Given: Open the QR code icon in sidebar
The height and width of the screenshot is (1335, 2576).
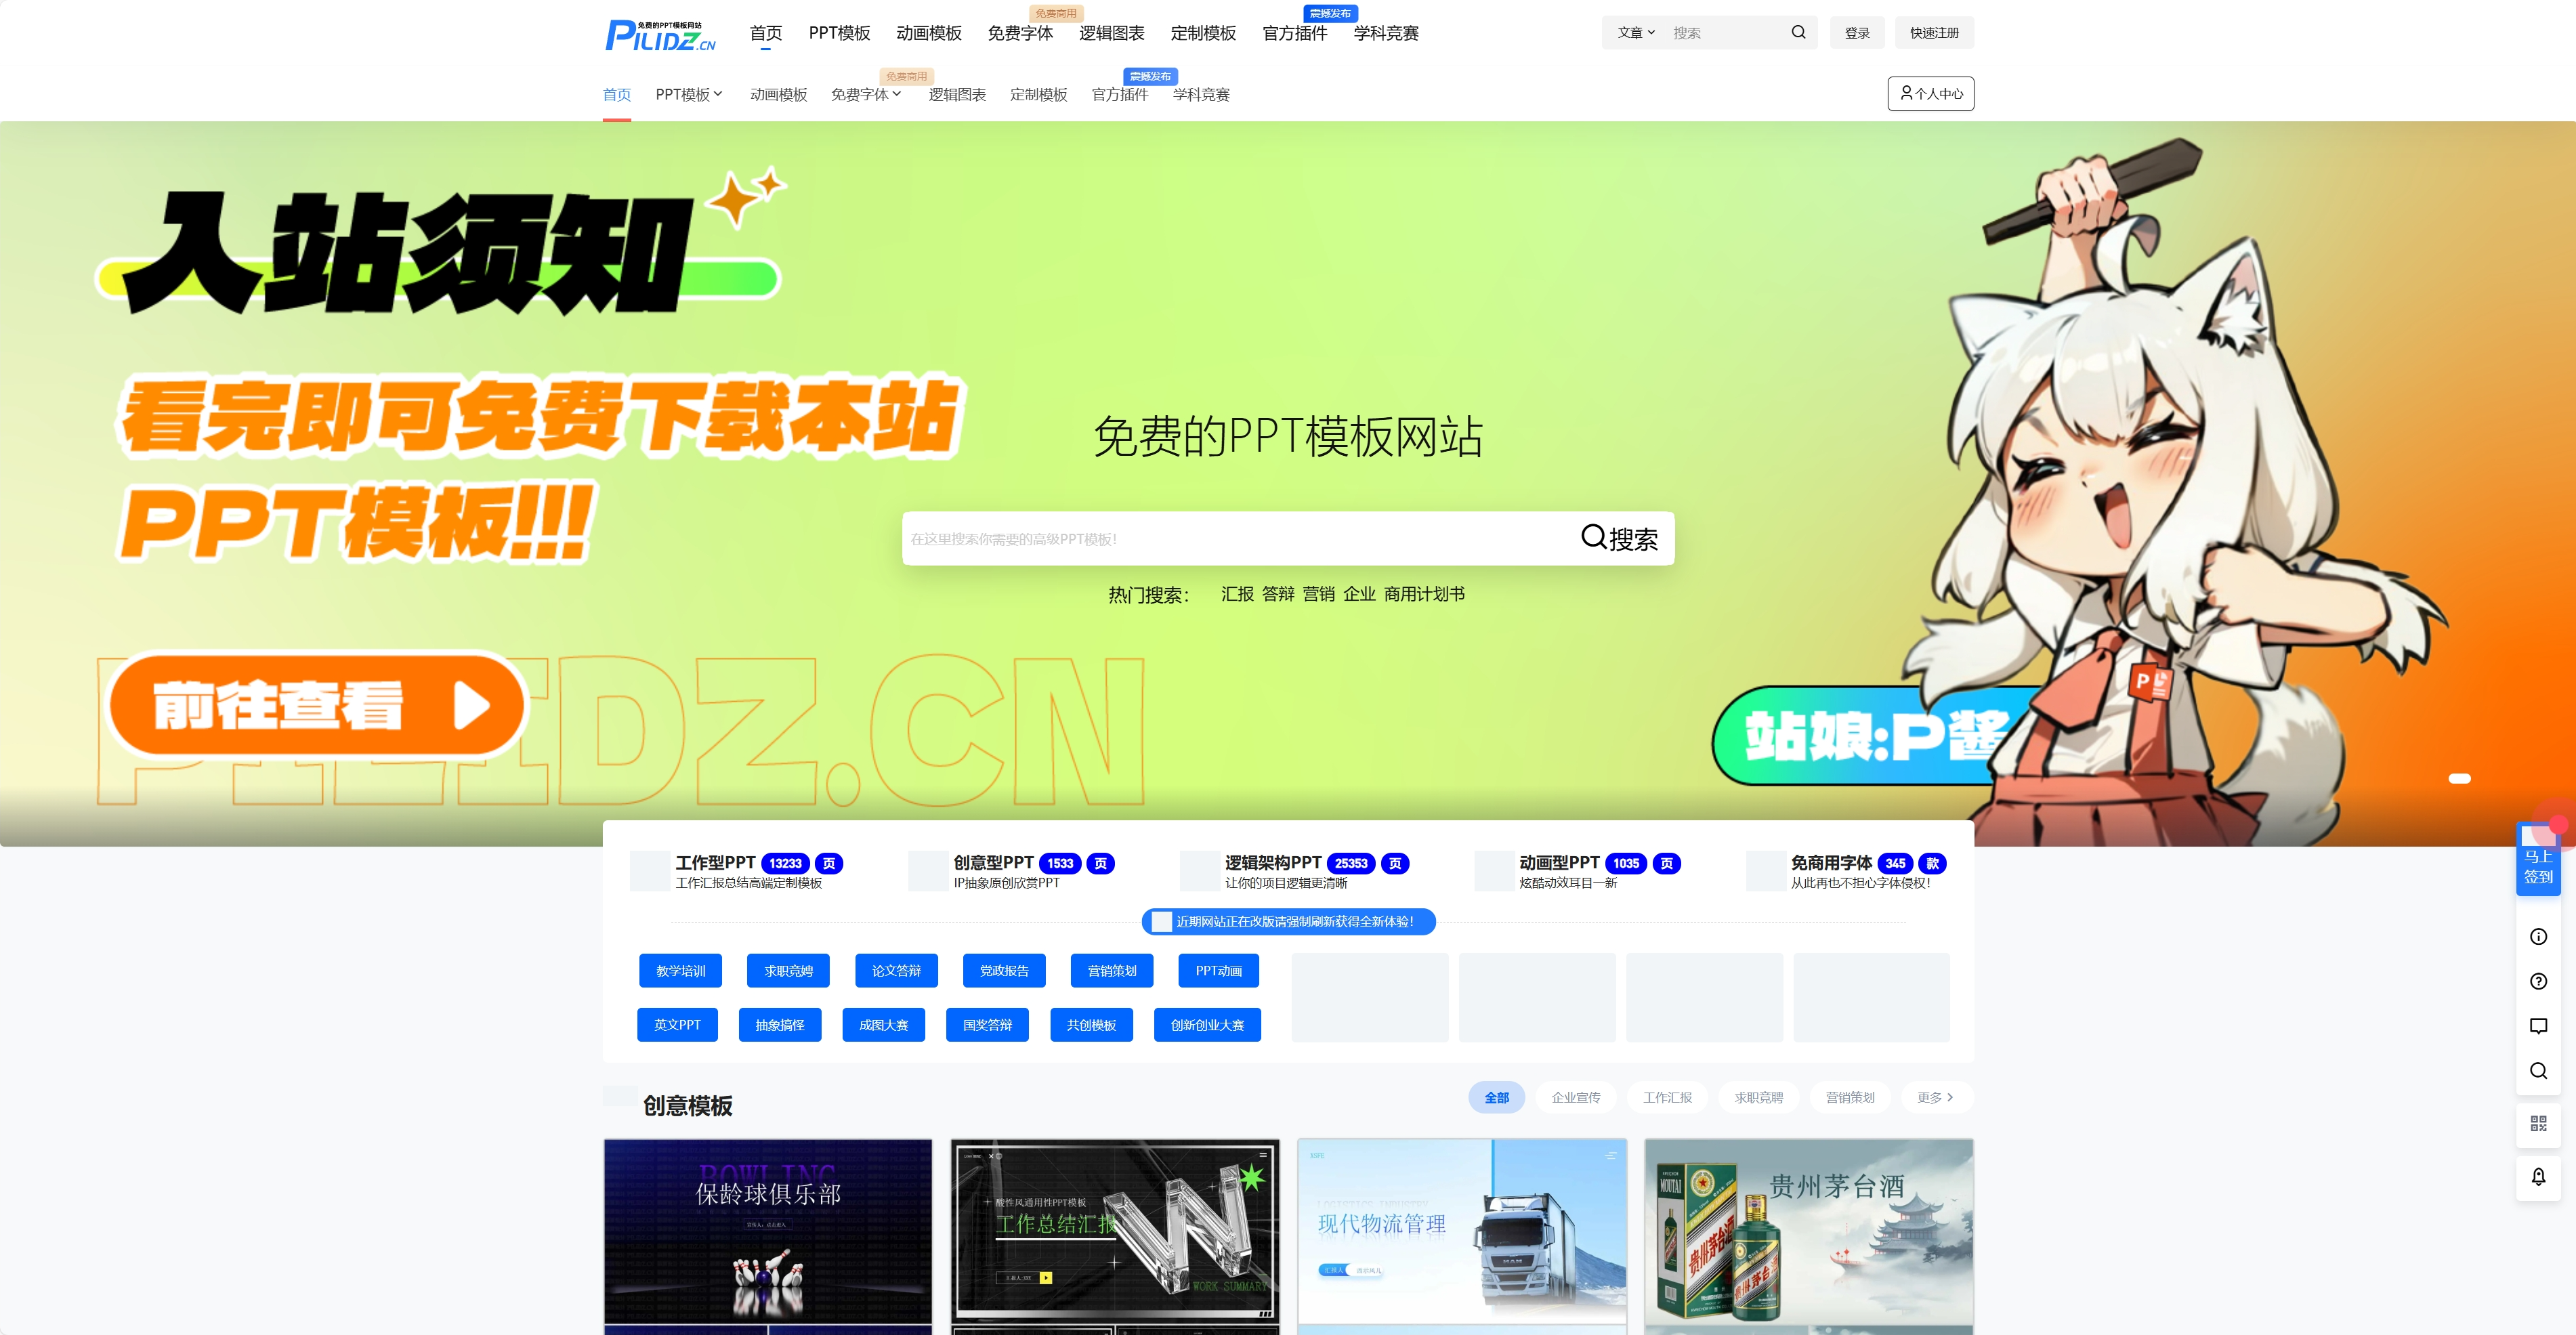Looking at the screenshot, I should coord(2538,1124).
